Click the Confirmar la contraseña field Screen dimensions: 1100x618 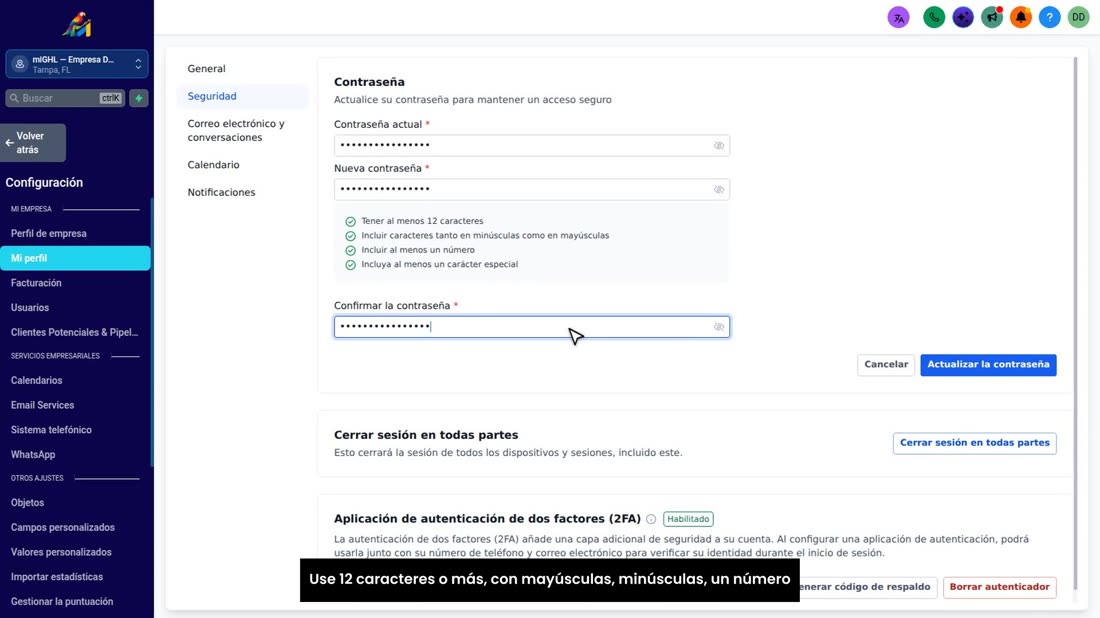[x=532, y=327]
